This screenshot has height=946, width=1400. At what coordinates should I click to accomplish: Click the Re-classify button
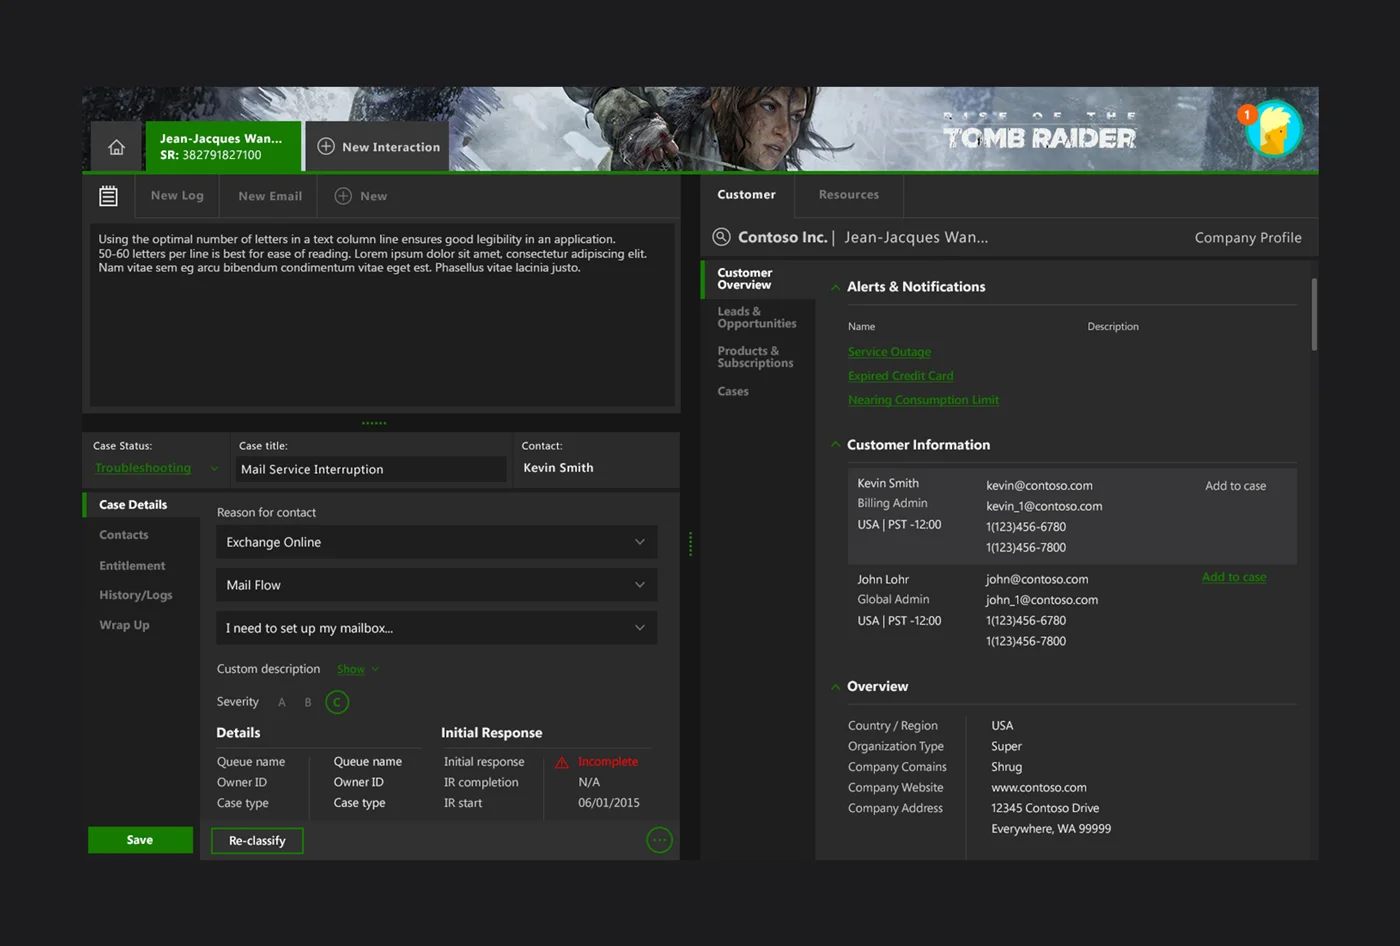pyautogui.click(x=257, y=841)
